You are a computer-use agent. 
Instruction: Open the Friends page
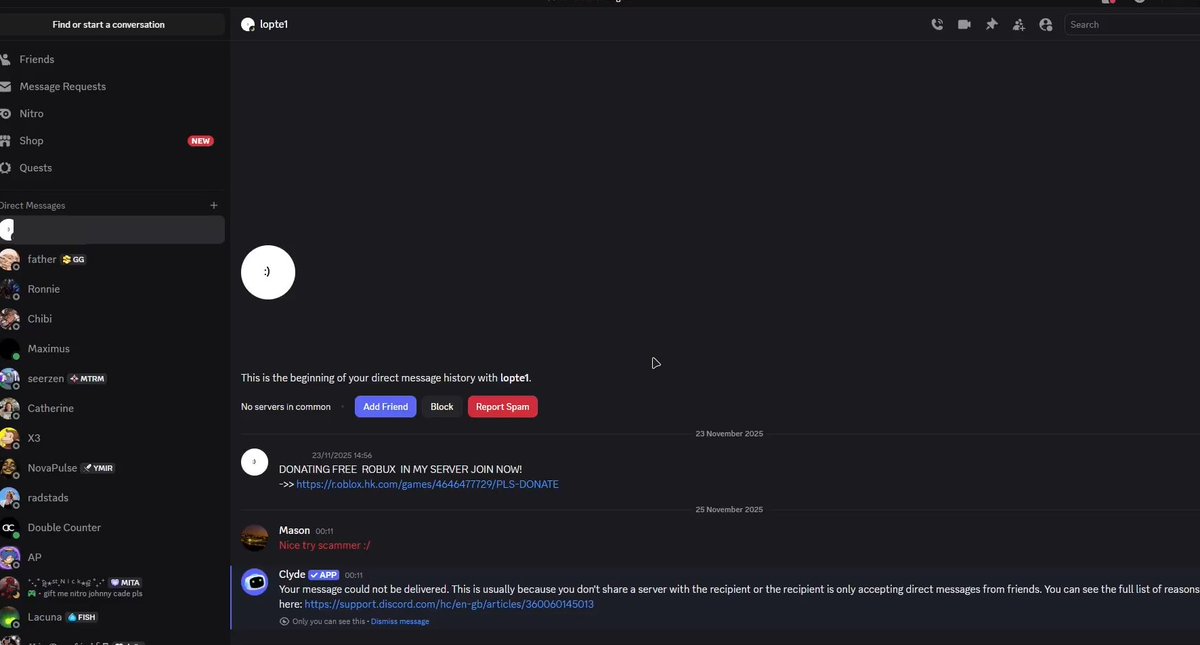(112, 59)
